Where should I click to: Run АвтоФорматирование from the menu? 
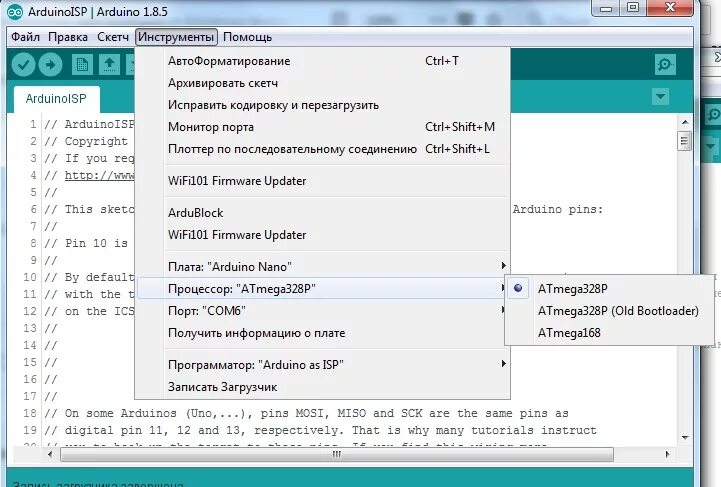click(x=323, y=61)
